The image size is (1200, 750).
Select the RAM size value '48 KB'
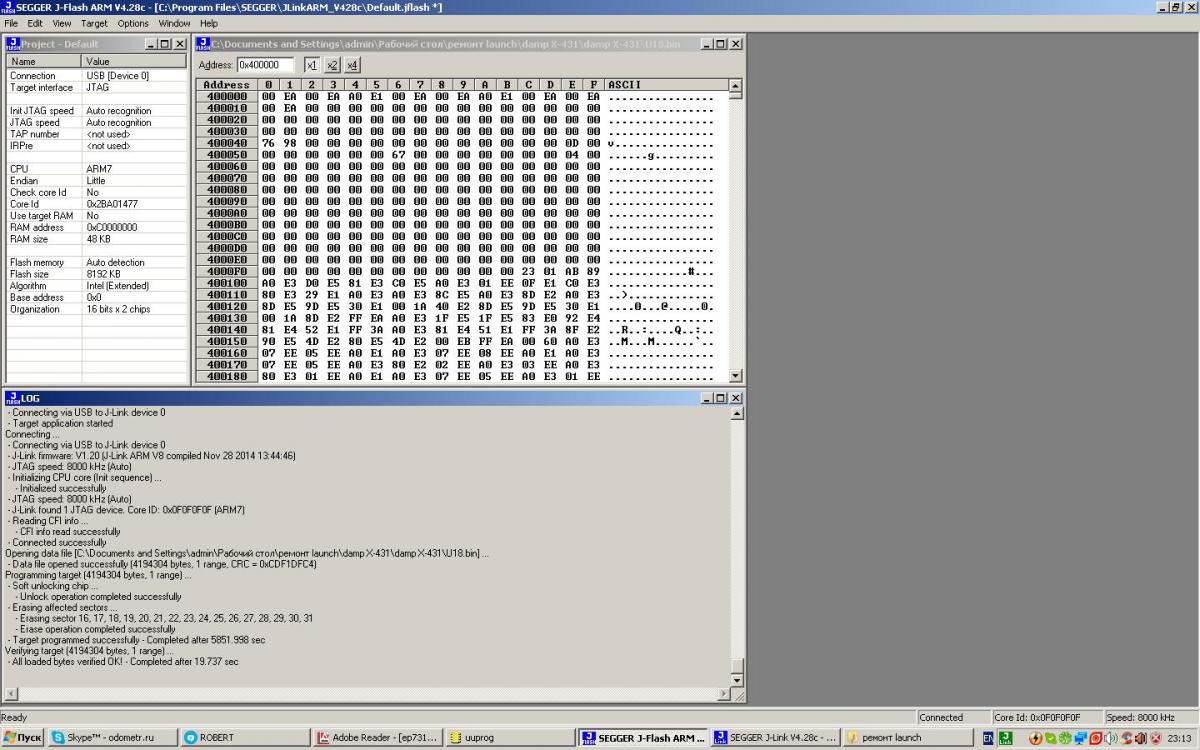tap(99, 239)
